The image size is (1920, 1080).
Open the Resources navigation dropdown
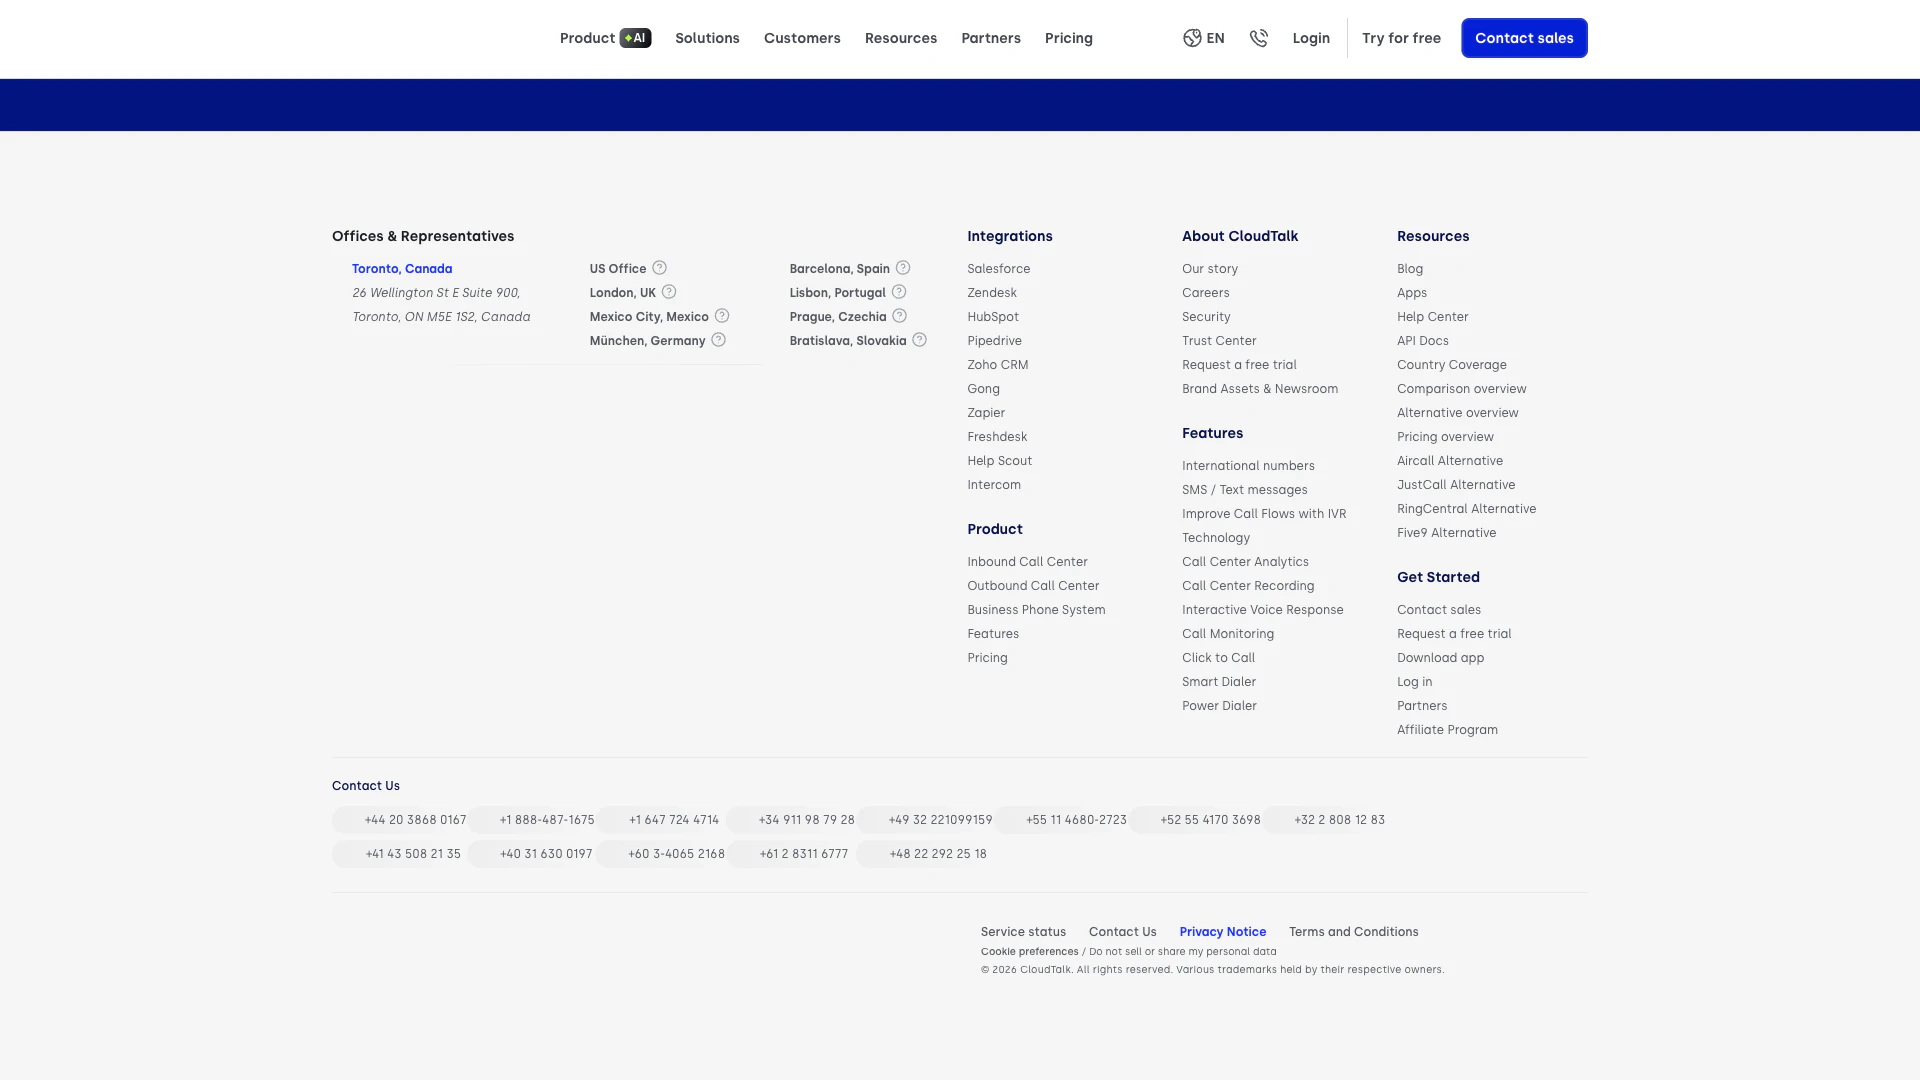(x=900, y=38)
